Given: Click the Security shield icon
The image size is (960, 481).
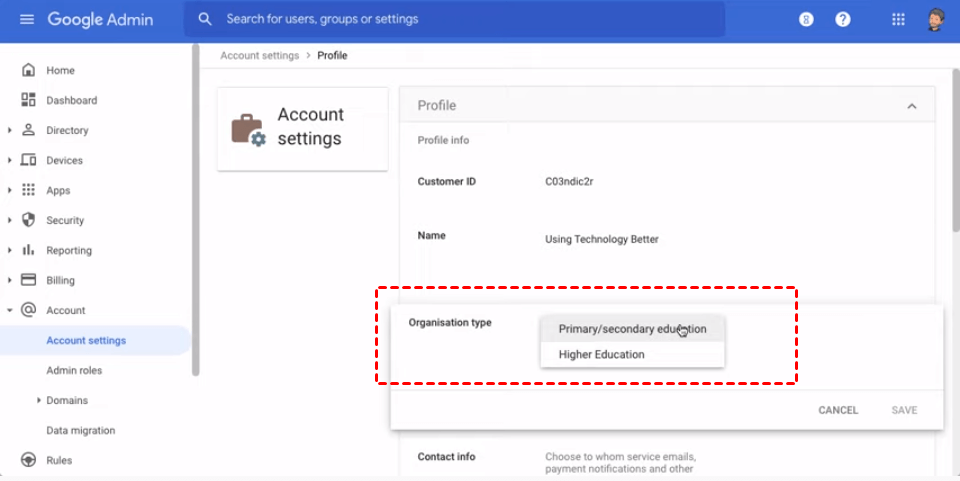Looking at the screenshot, I should [x=28, y=220].
